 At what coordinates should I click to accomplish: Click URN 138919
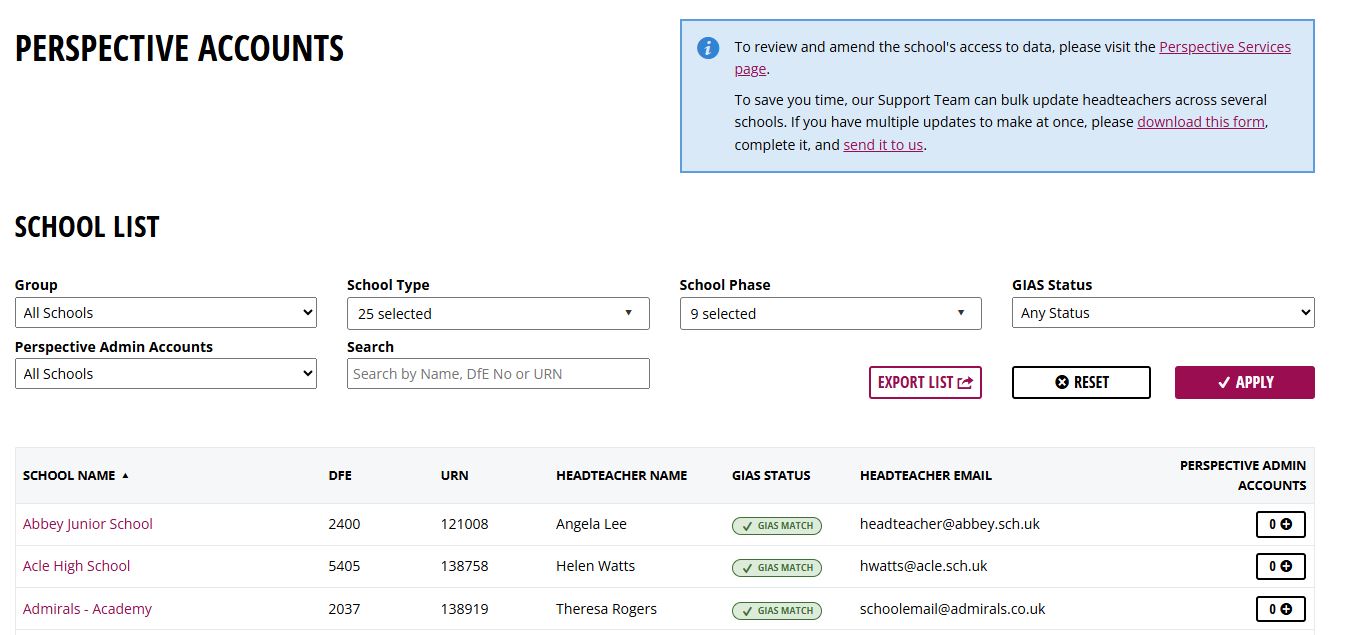click(464, 609)
